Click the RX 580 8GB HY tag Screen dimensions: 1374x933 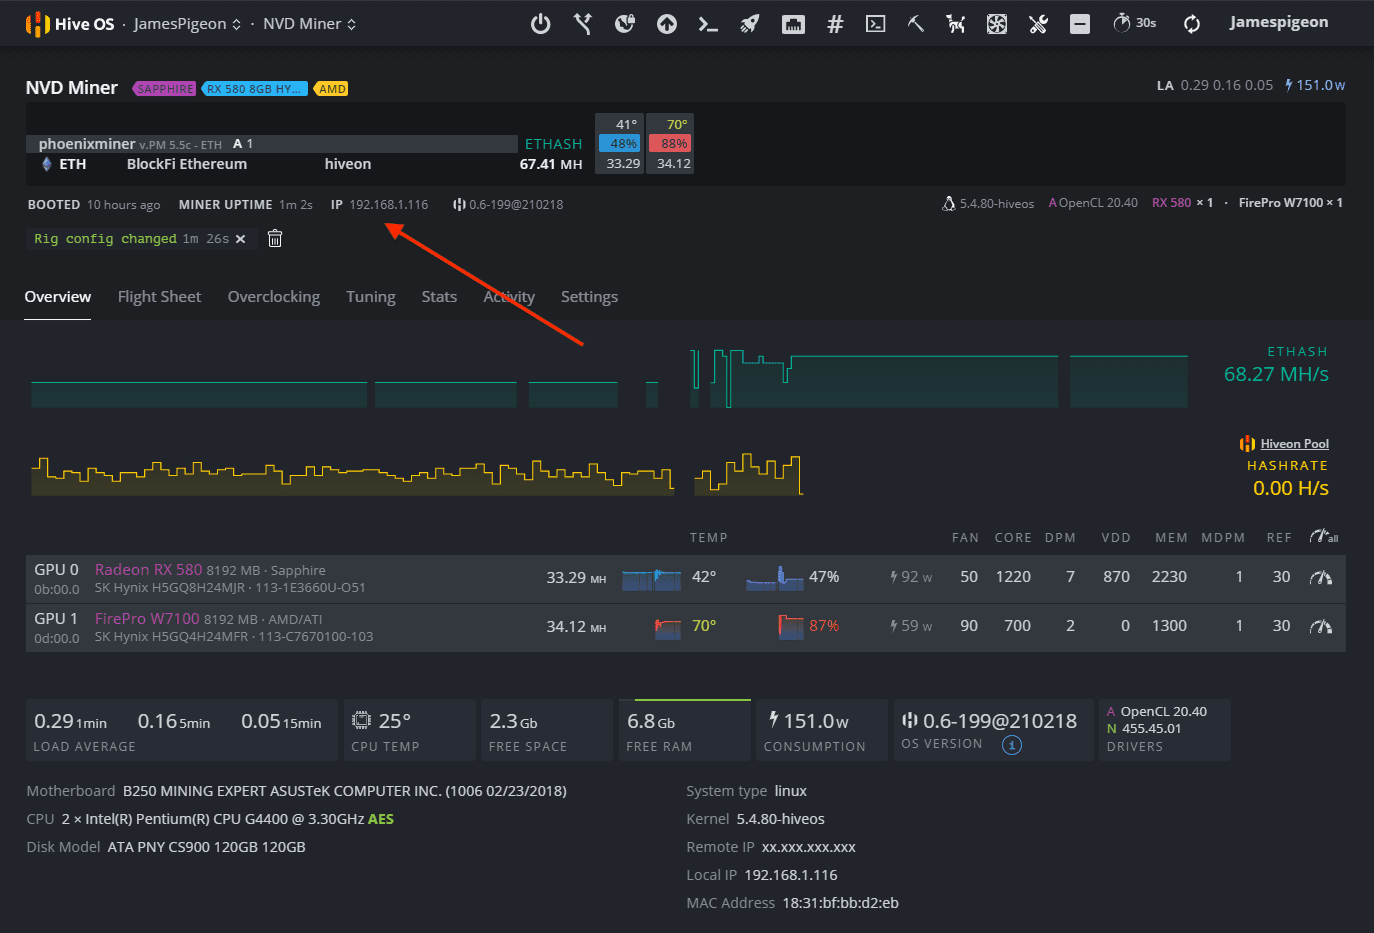(255, 89)
